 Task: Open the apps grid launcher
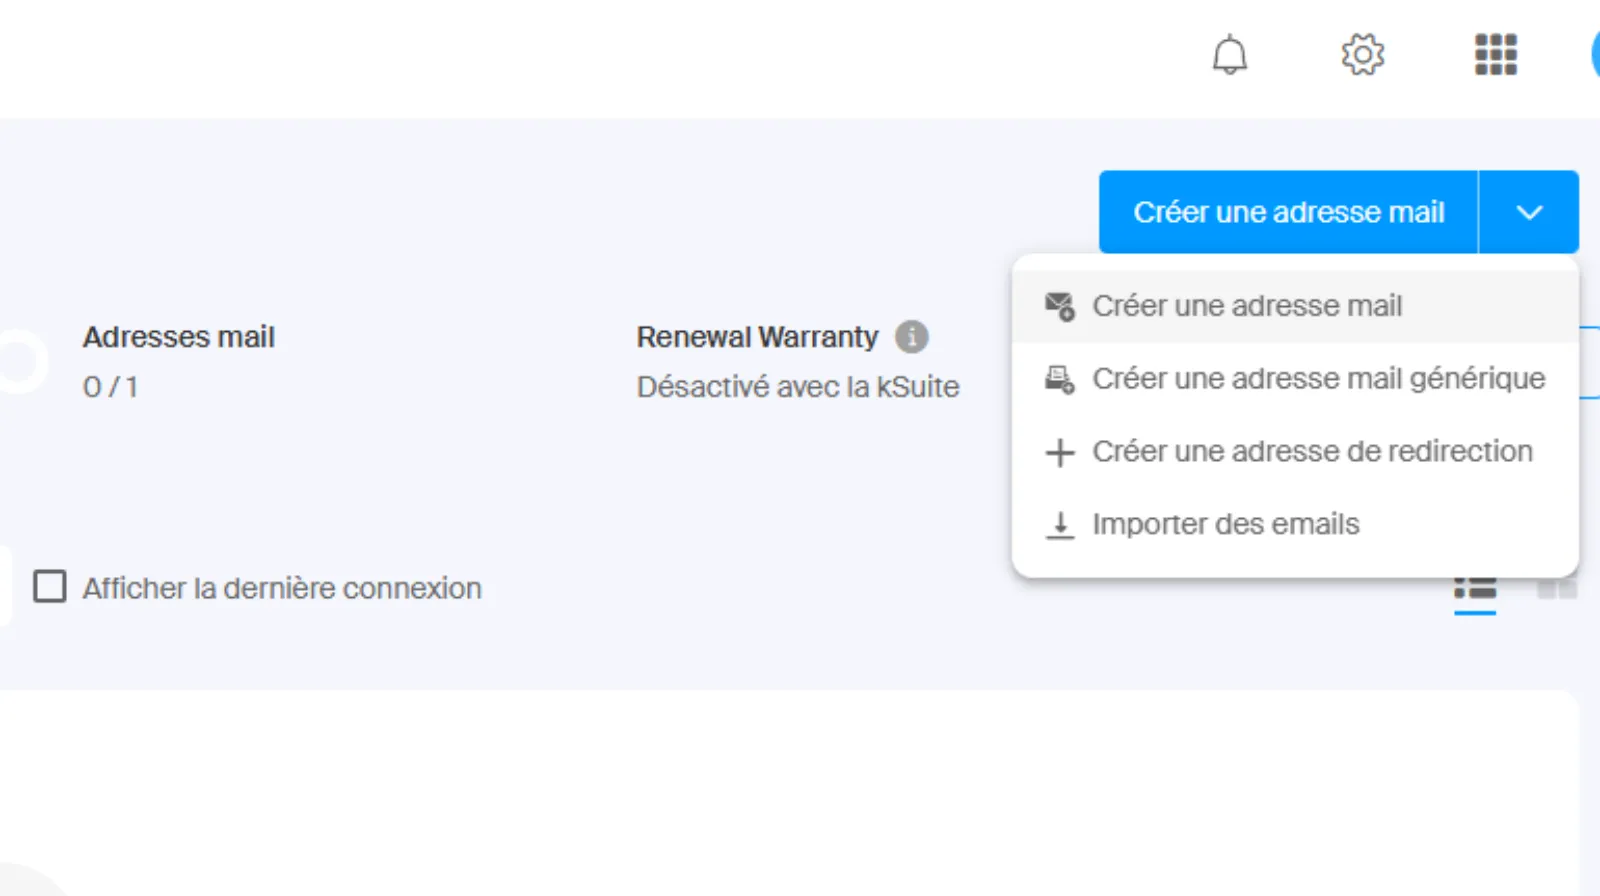pos(1495,55)
